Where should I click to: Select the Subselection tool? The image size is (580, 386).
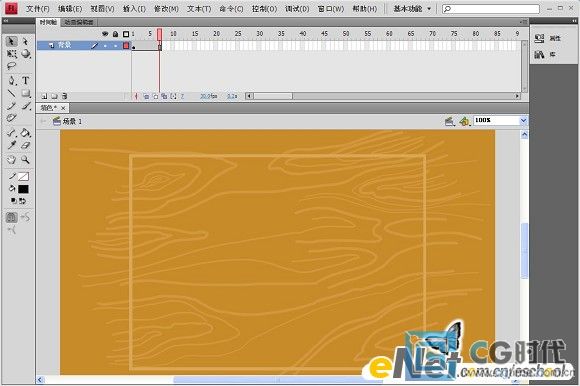pos(25,41)
